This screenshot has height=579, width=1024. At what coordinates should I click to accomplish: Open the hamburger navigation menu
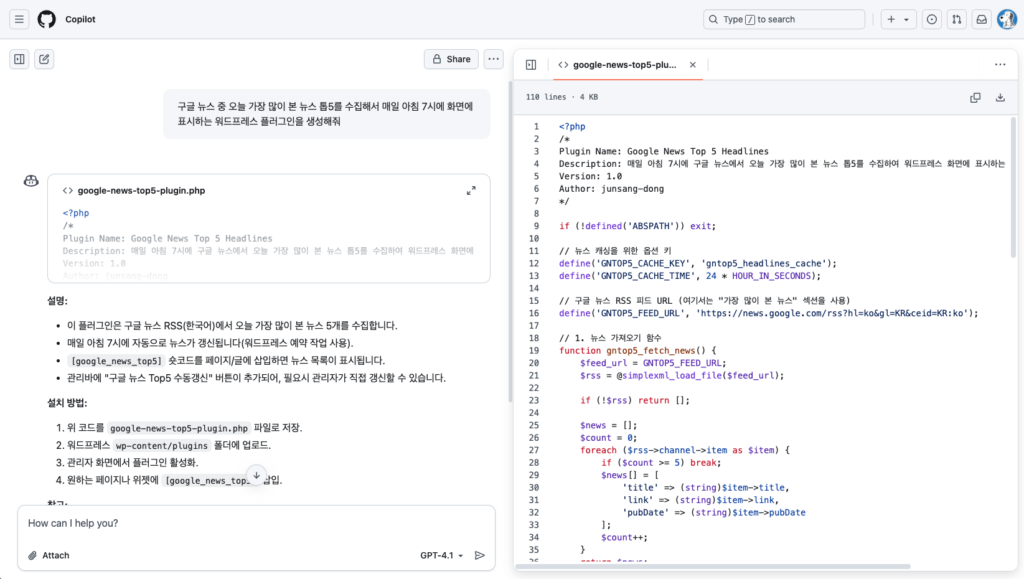tap(19, 20)
